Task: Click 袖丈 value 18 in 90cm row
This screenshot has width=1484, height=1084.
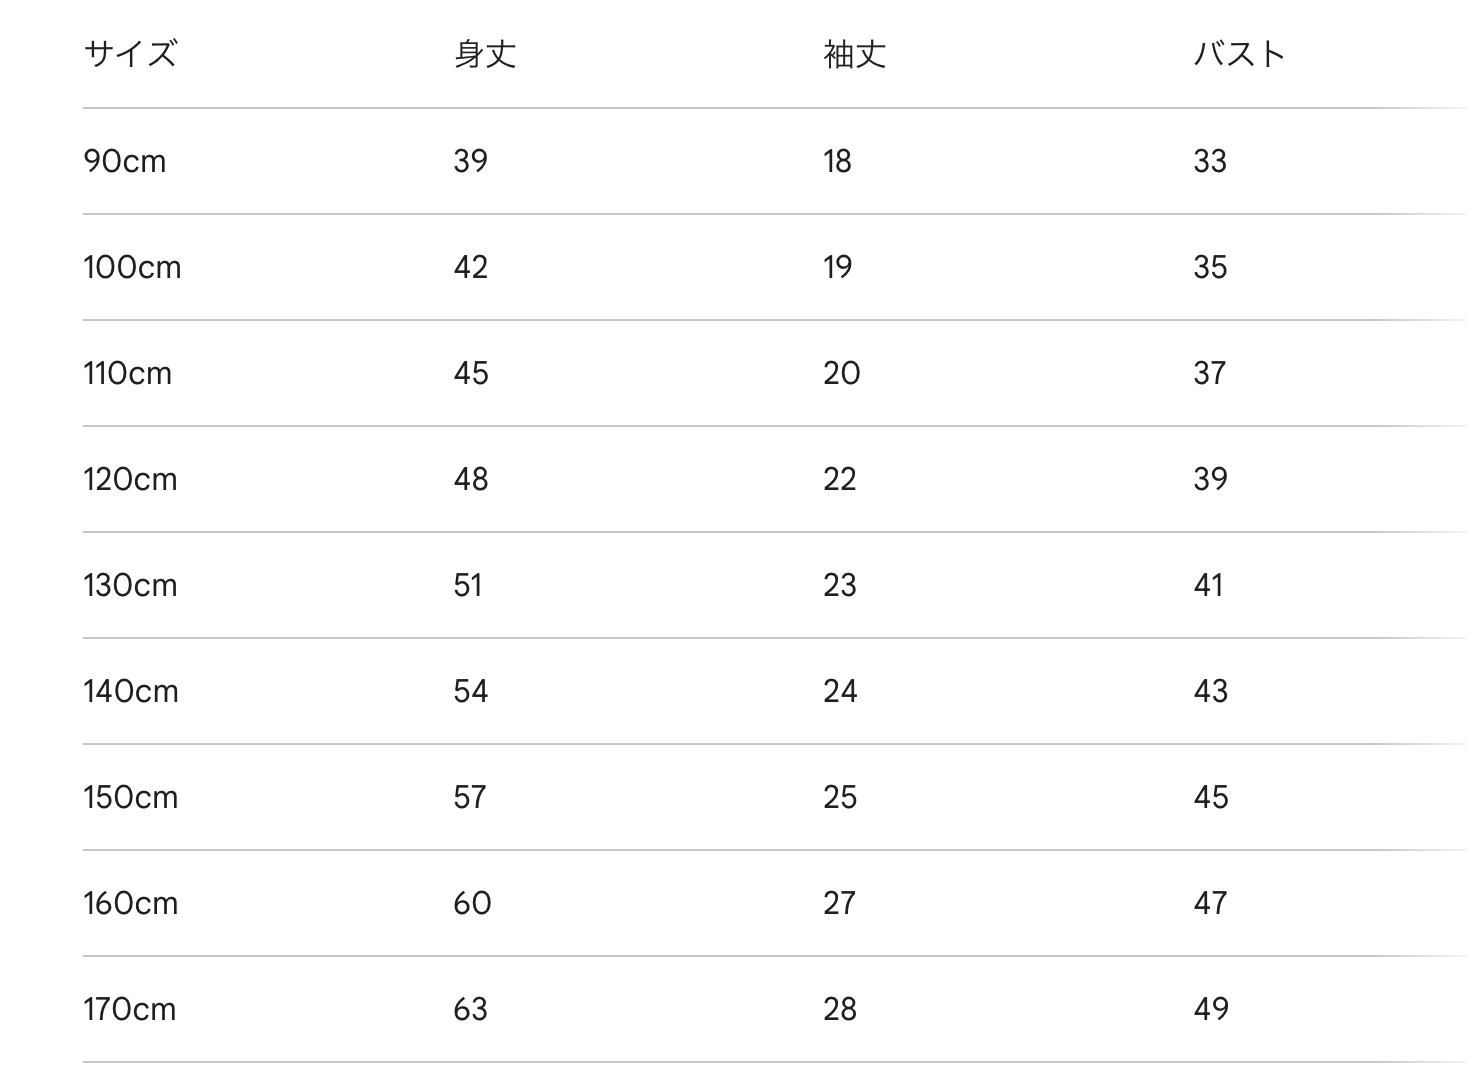Action: (838, 161)
